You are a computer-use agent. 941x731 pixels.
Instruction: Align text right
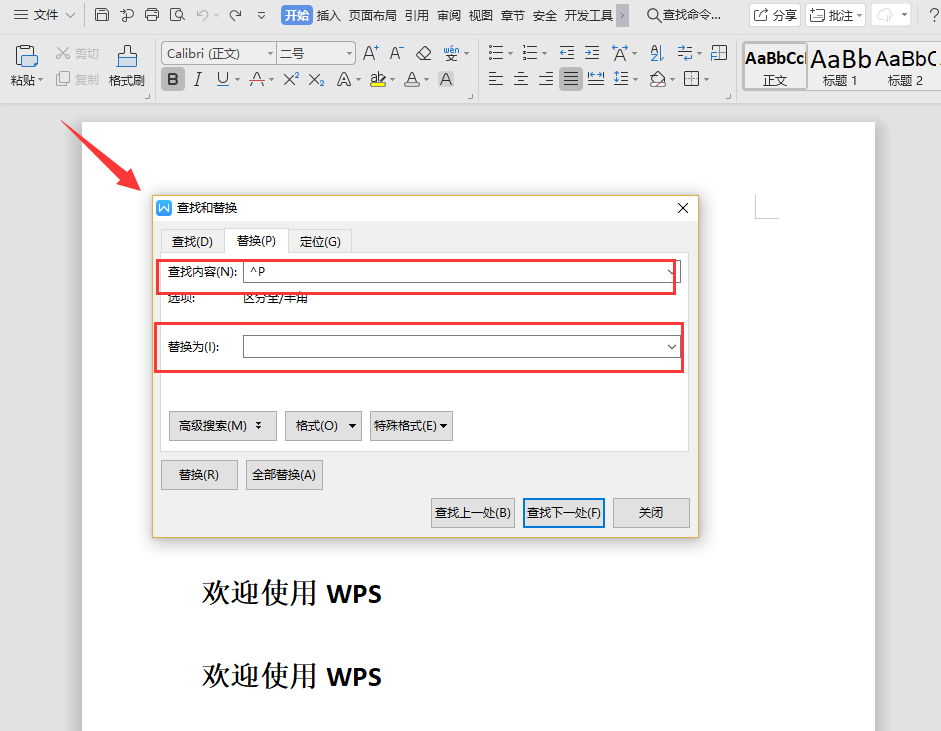(546, 79)
